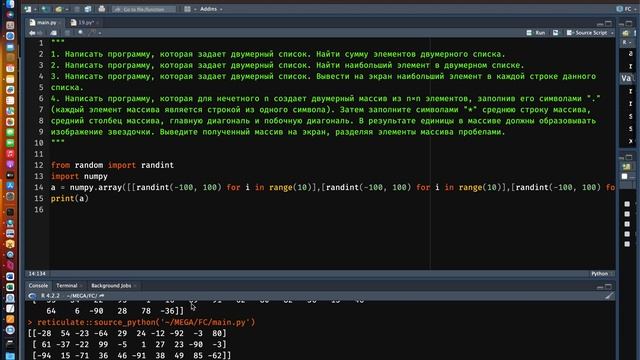This screenshot has height=360, width=640.
Task: Switch to the Console tab
Action: [x=38, y=286]
